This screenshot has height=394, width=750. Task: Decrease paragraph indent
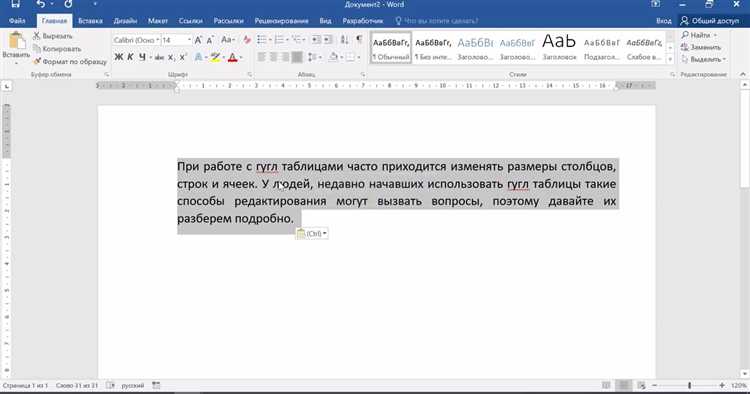coord(316,40)
